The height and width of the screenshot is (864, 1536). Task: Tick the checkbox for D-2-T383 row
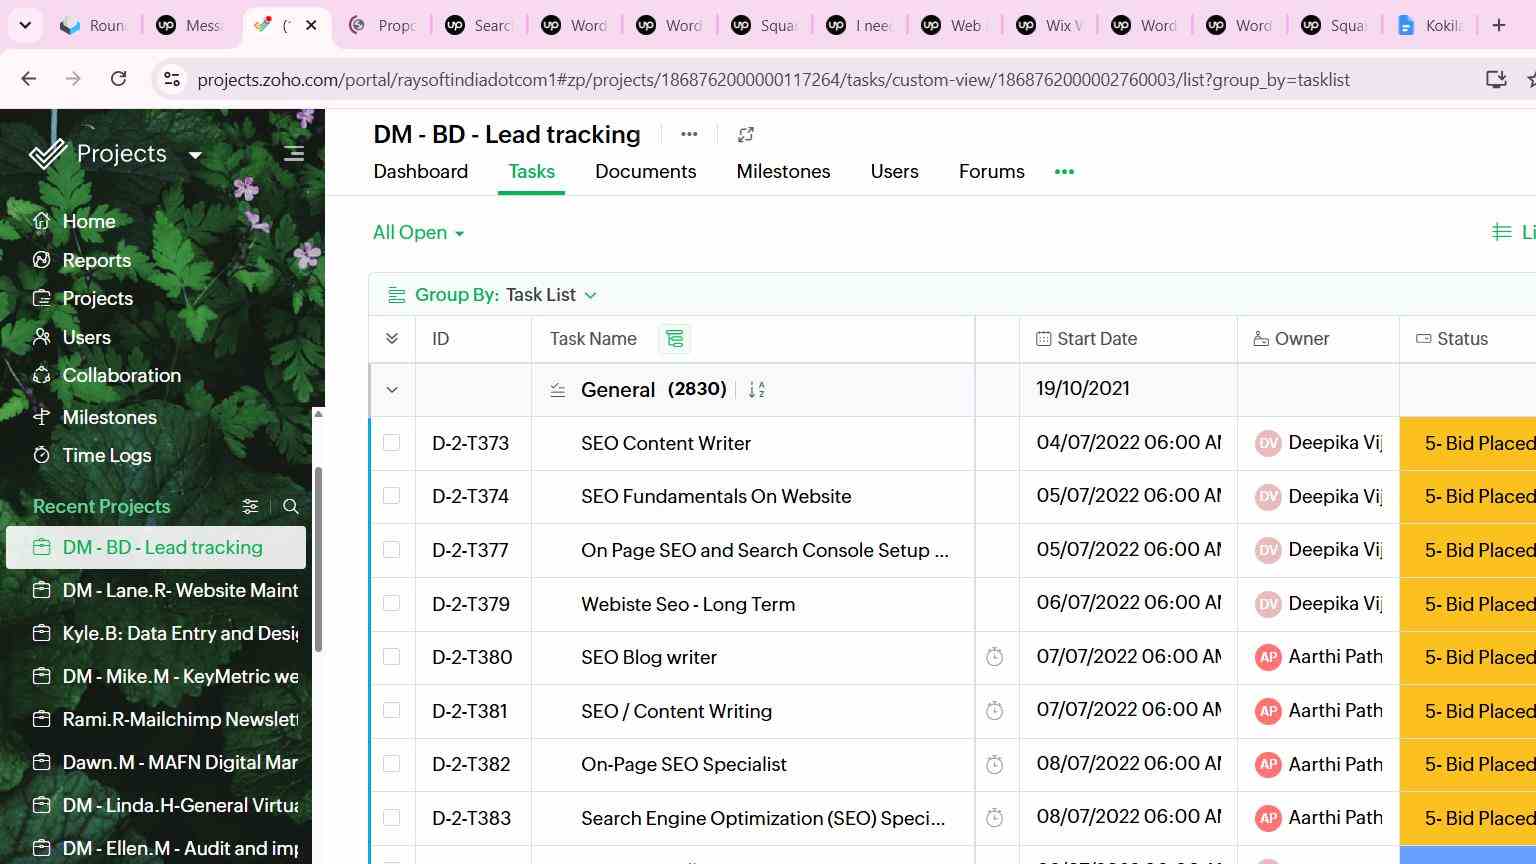click(x=391, y=817)
